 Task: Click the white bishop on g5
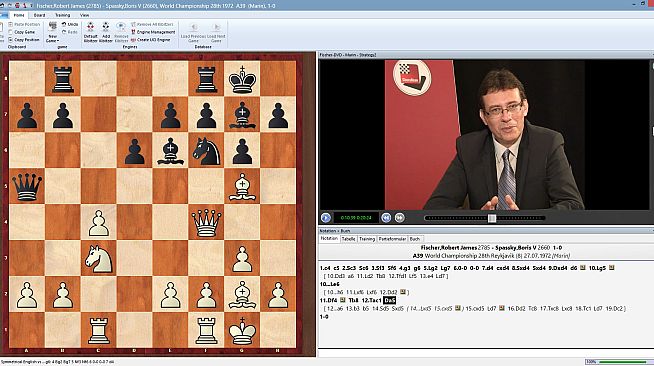pyautogui.click(x=242, y=186)
